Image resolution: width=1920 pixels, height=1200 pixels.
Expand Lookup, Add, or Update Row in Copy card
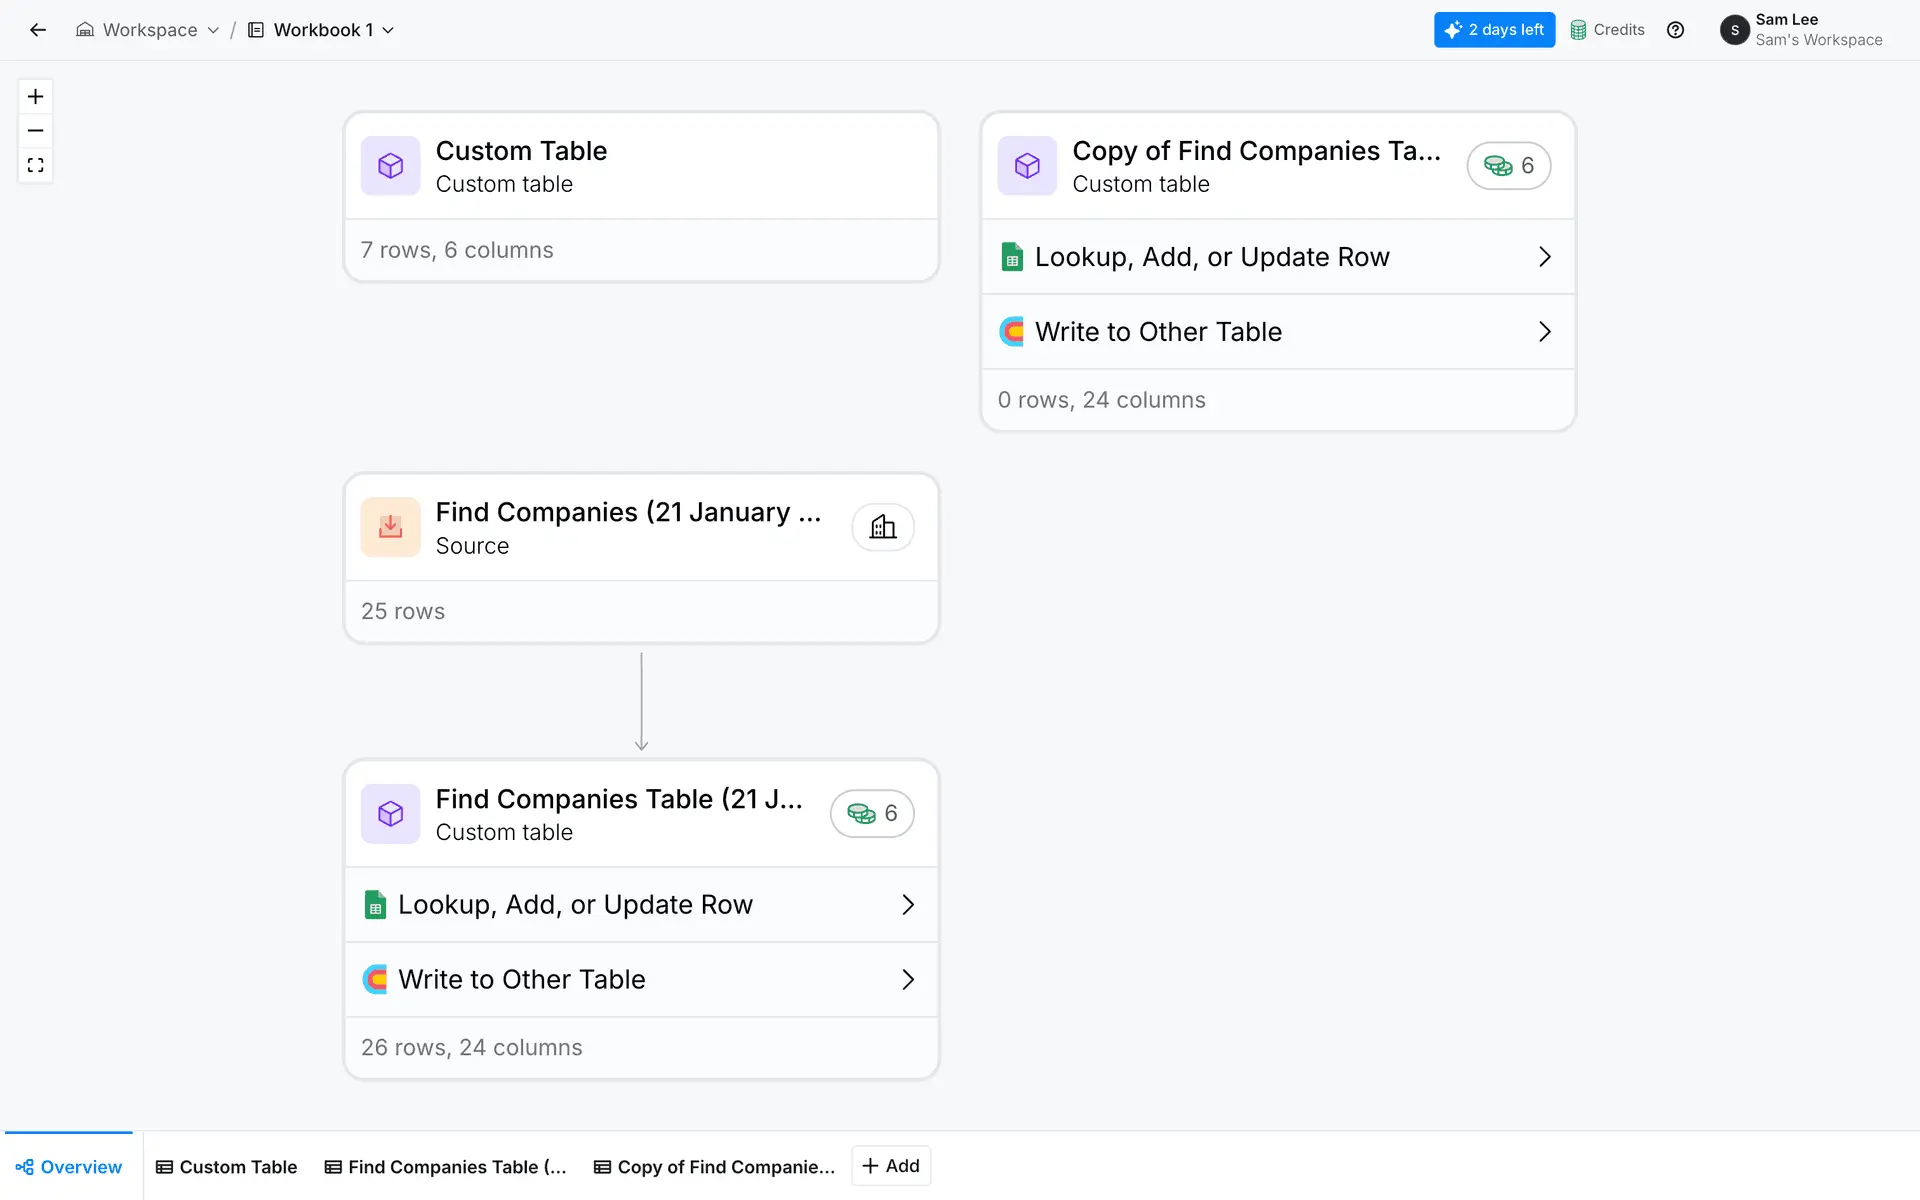(1544, 257)
